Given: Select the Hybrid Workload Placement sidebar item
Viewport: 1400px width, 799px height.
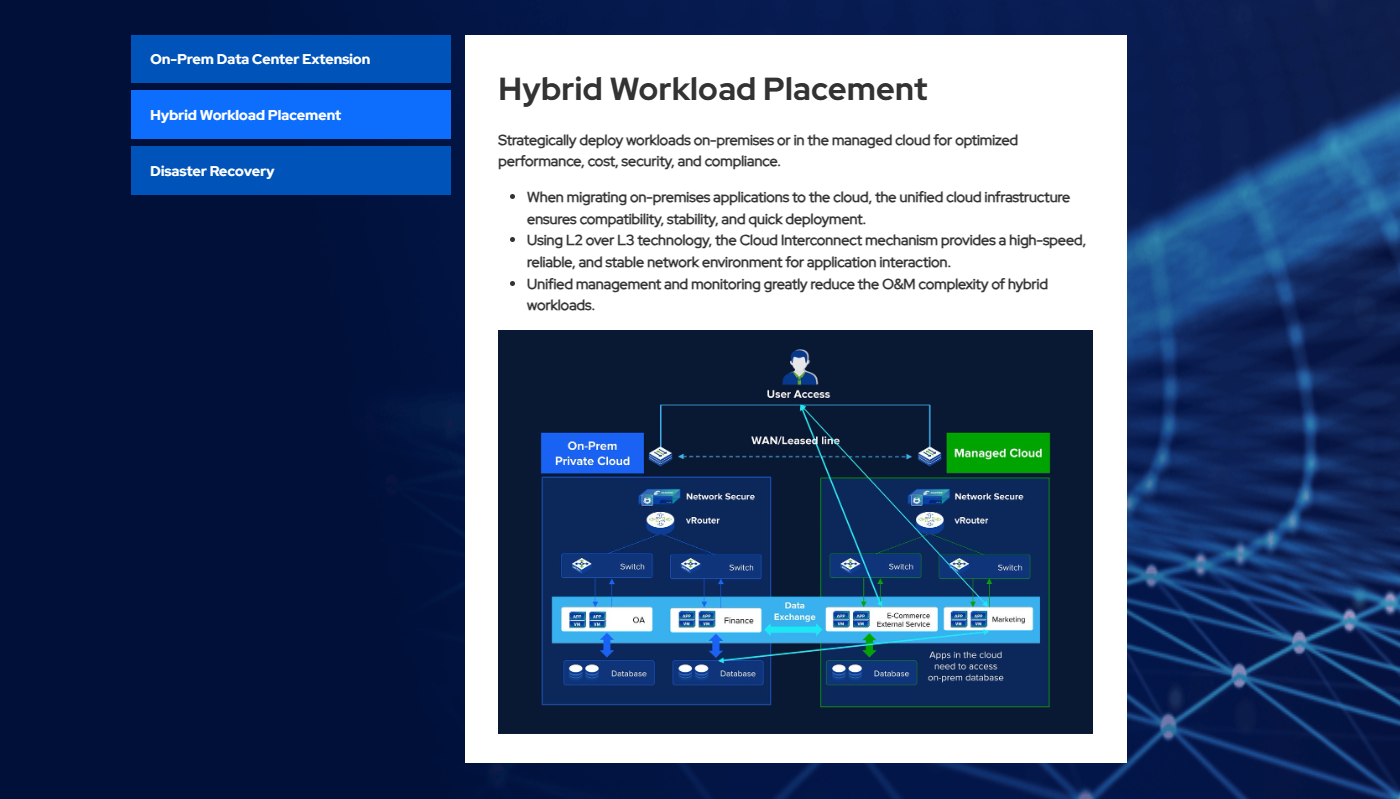Looking at the screenshot, I should [290, 114].
